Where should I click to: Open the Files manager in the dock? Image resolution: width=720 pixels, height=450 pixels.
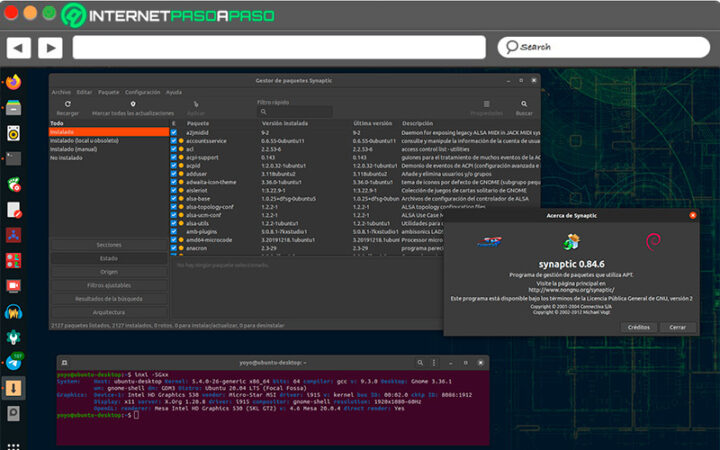13,108
